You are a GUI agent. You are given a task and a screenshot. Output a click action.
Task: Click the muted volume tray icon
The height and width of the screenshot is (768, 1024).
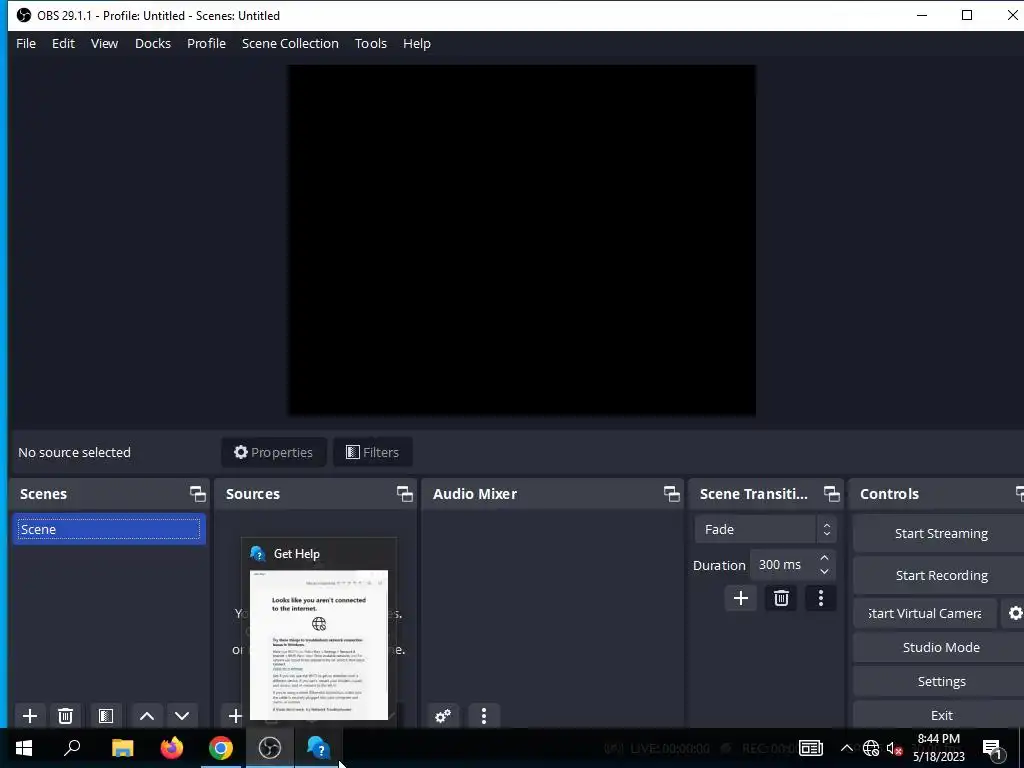[x=894, y=748]
